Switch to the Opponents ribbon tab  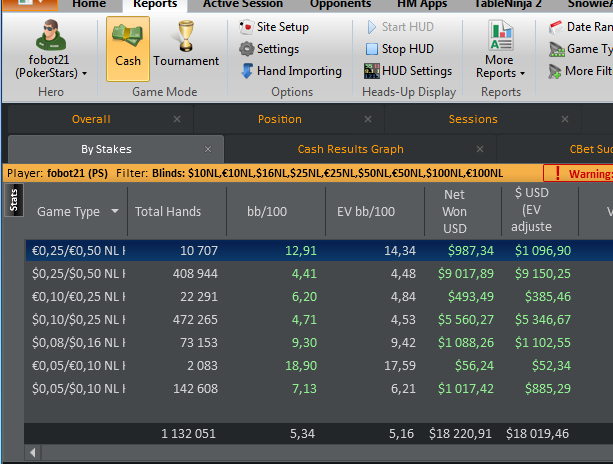[340, 4]
